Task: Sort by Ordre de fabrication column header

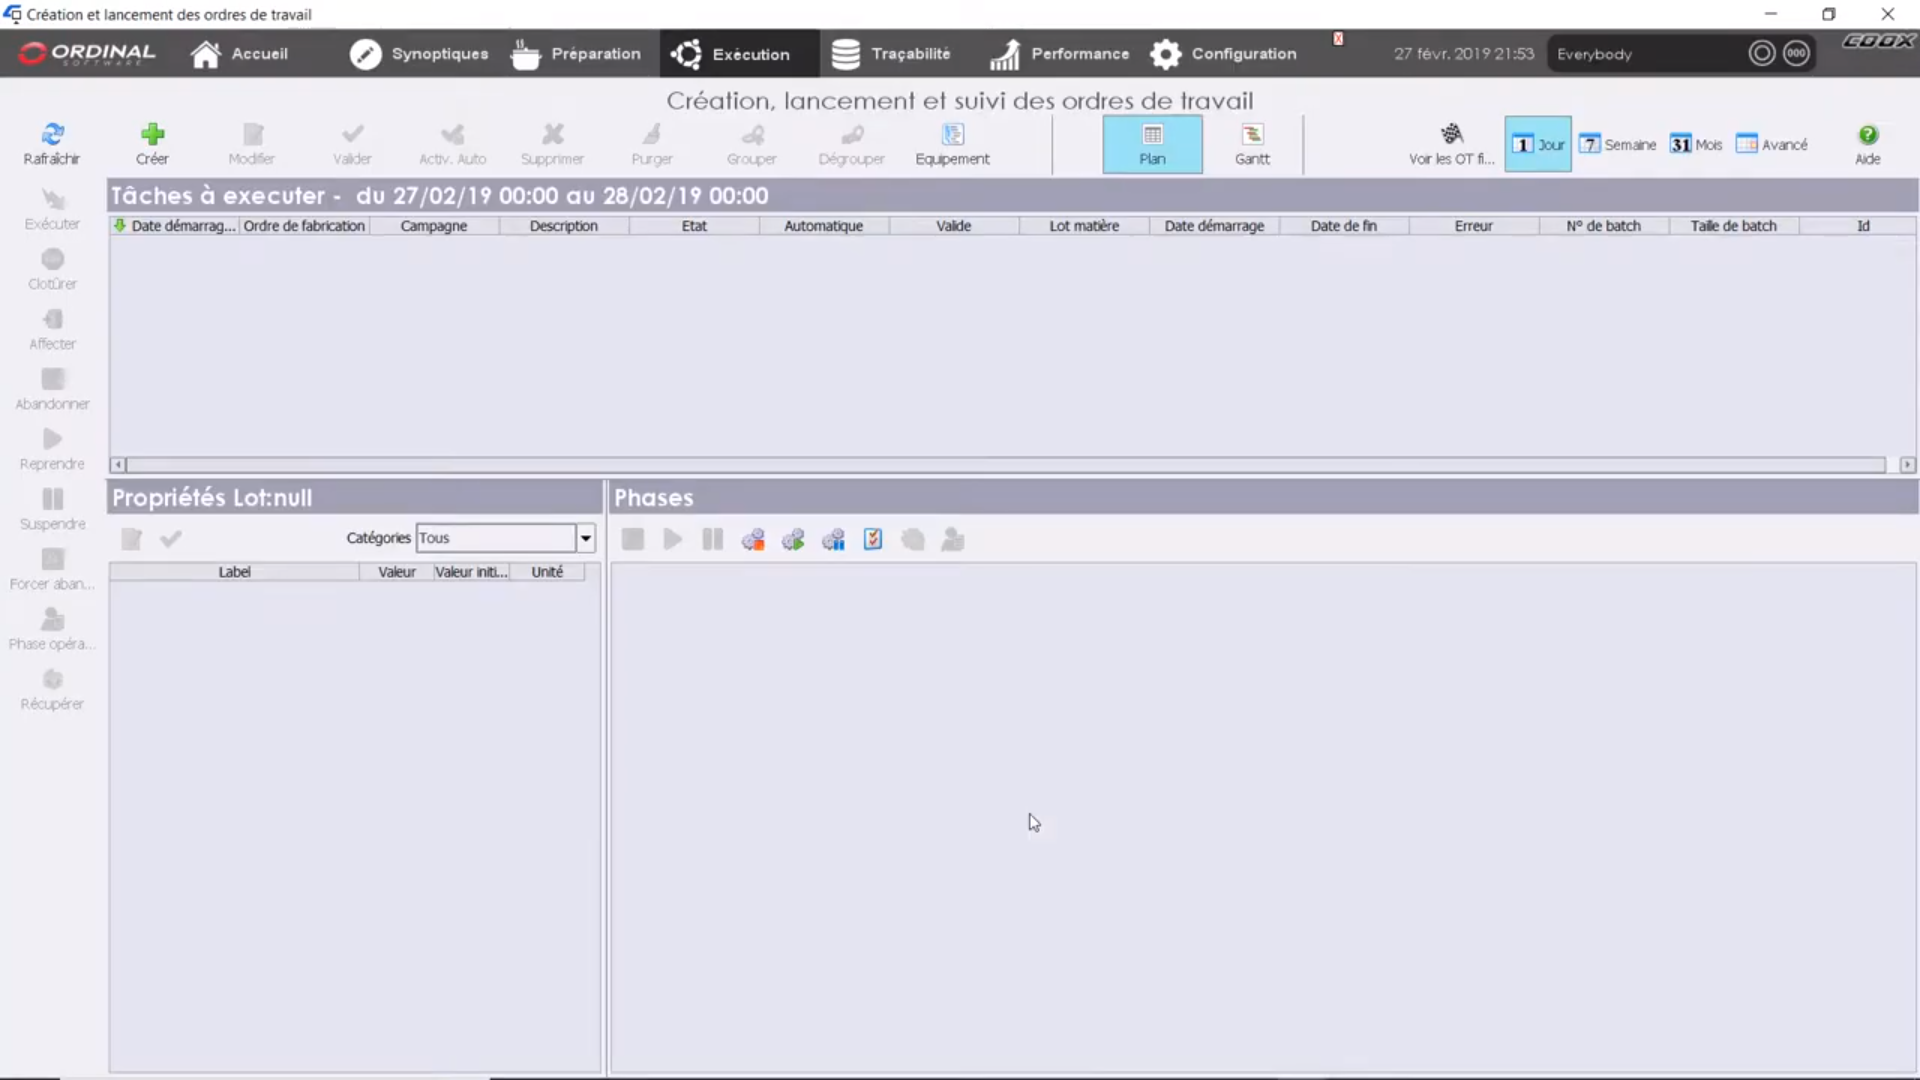Action: (304, 226)
